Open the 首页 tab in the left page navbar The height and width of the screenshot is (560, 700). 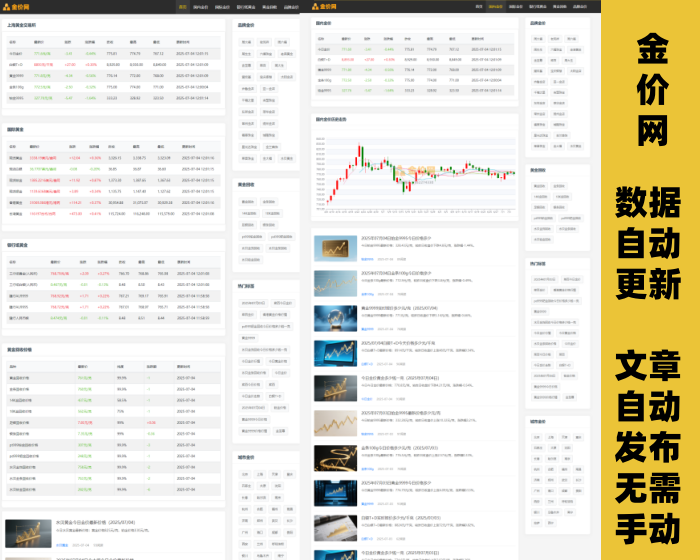tap(182, 6)
